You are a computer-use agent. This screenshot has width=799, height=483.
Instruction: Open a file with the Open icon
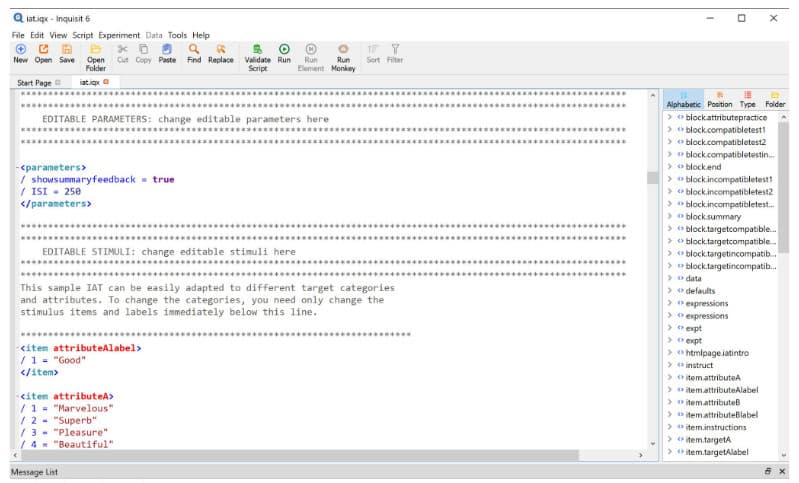point(43,49)
